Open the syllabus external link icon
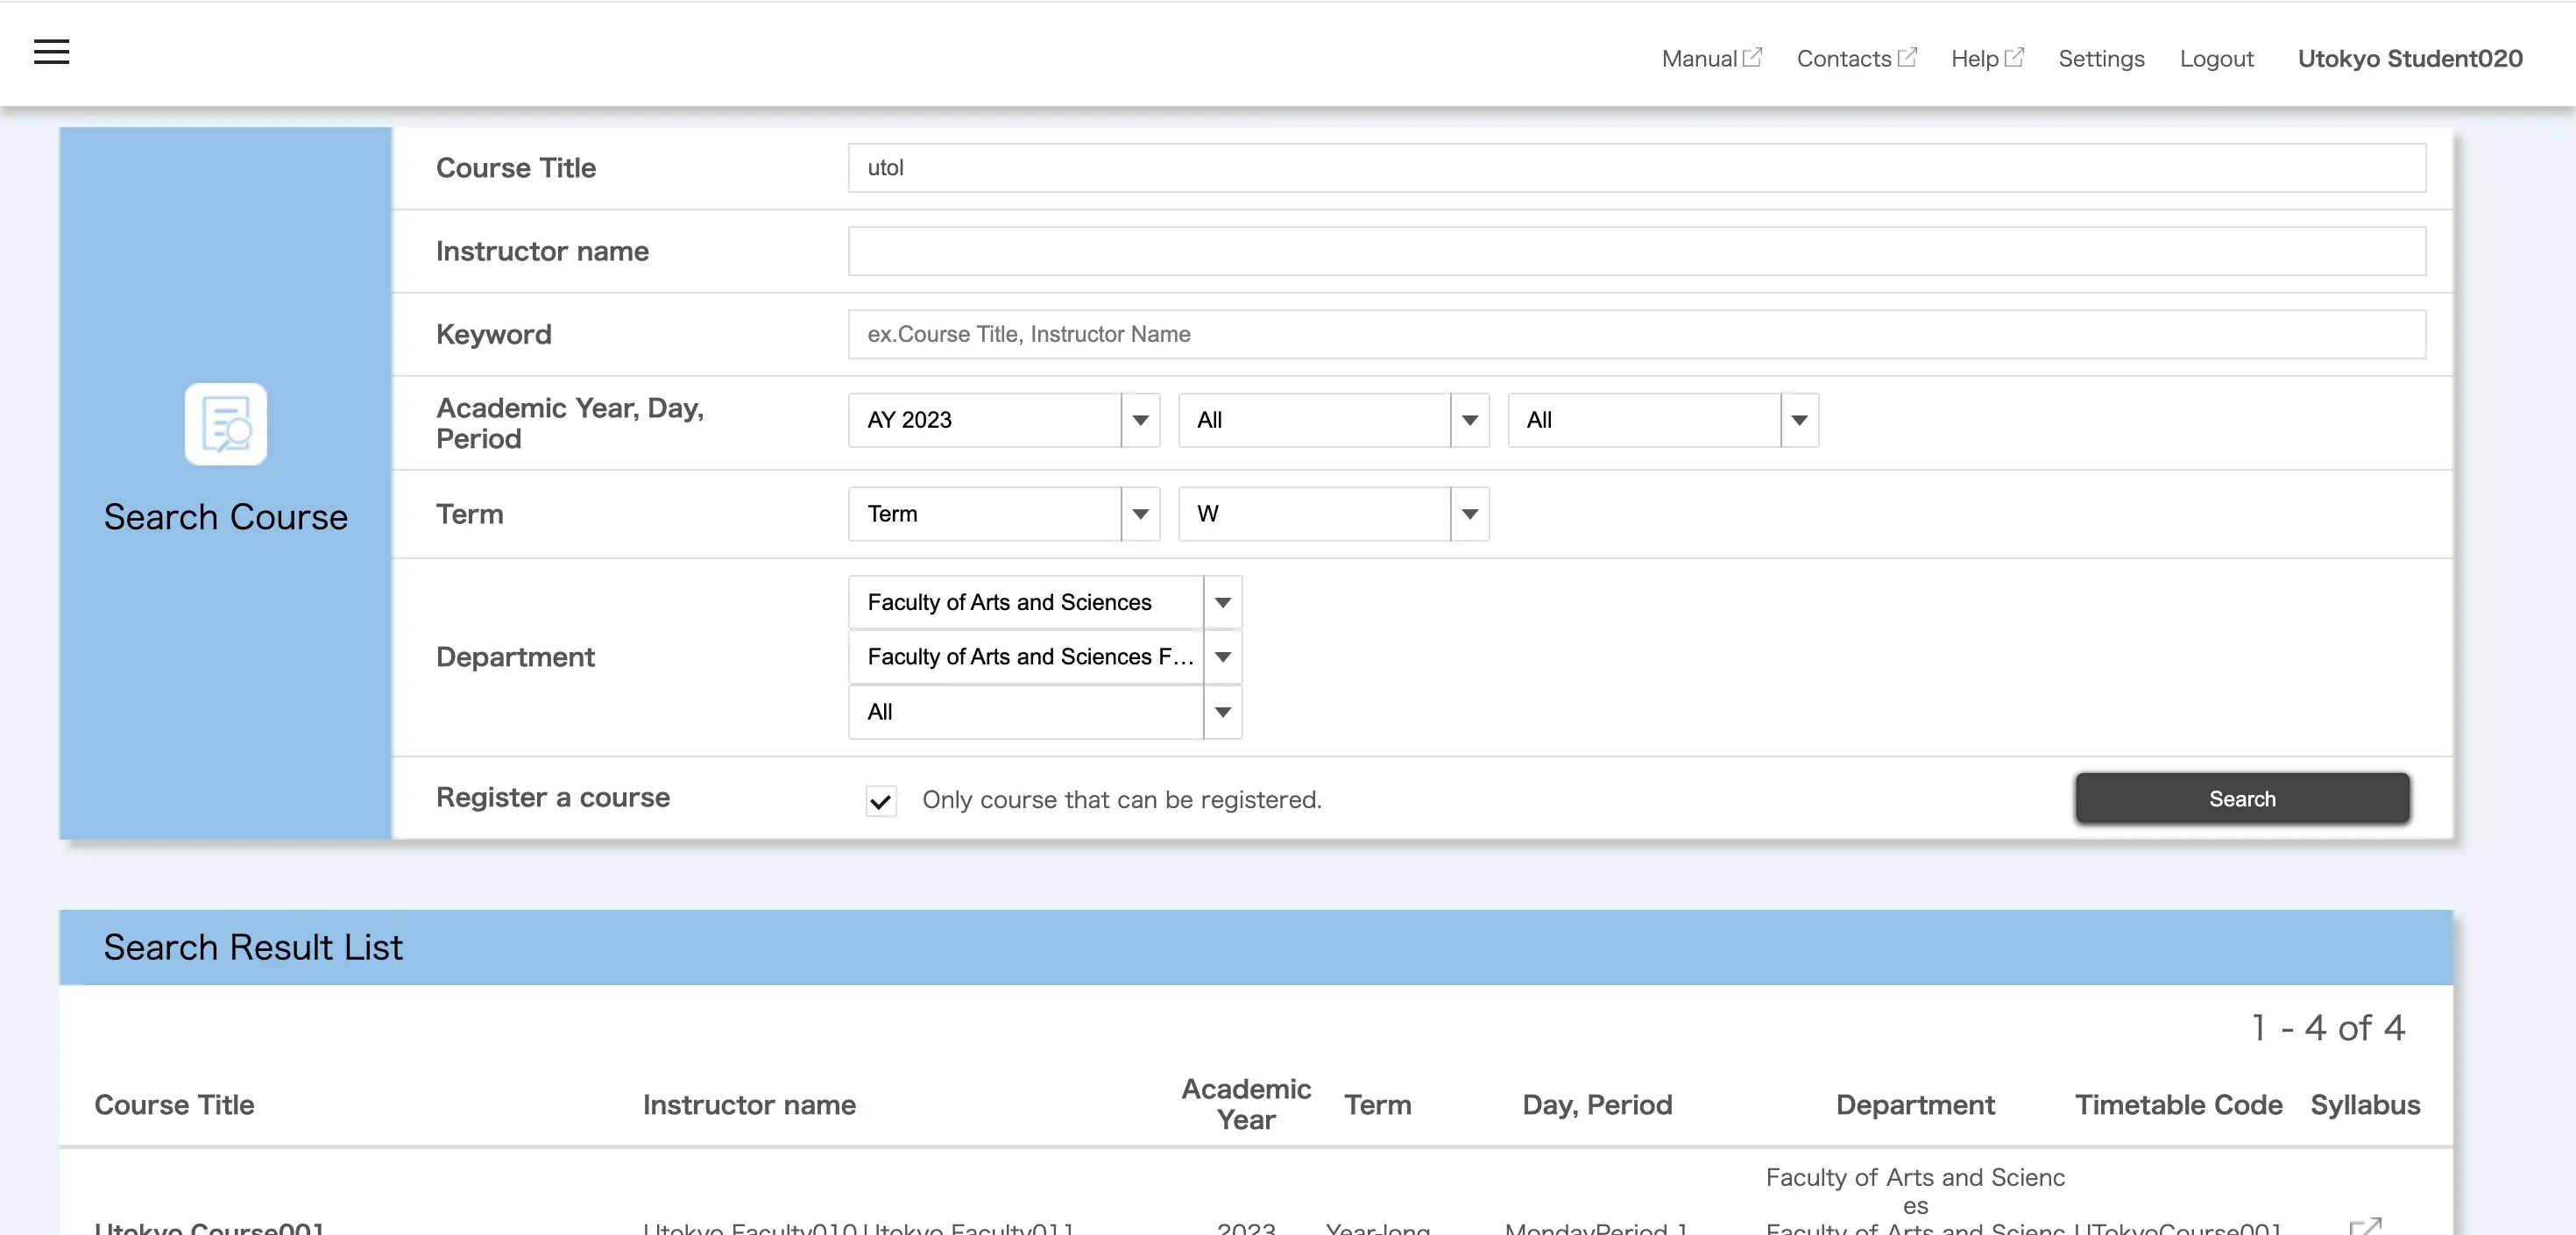This screenshot has height=1235, width=2576. [2365, 1226]
